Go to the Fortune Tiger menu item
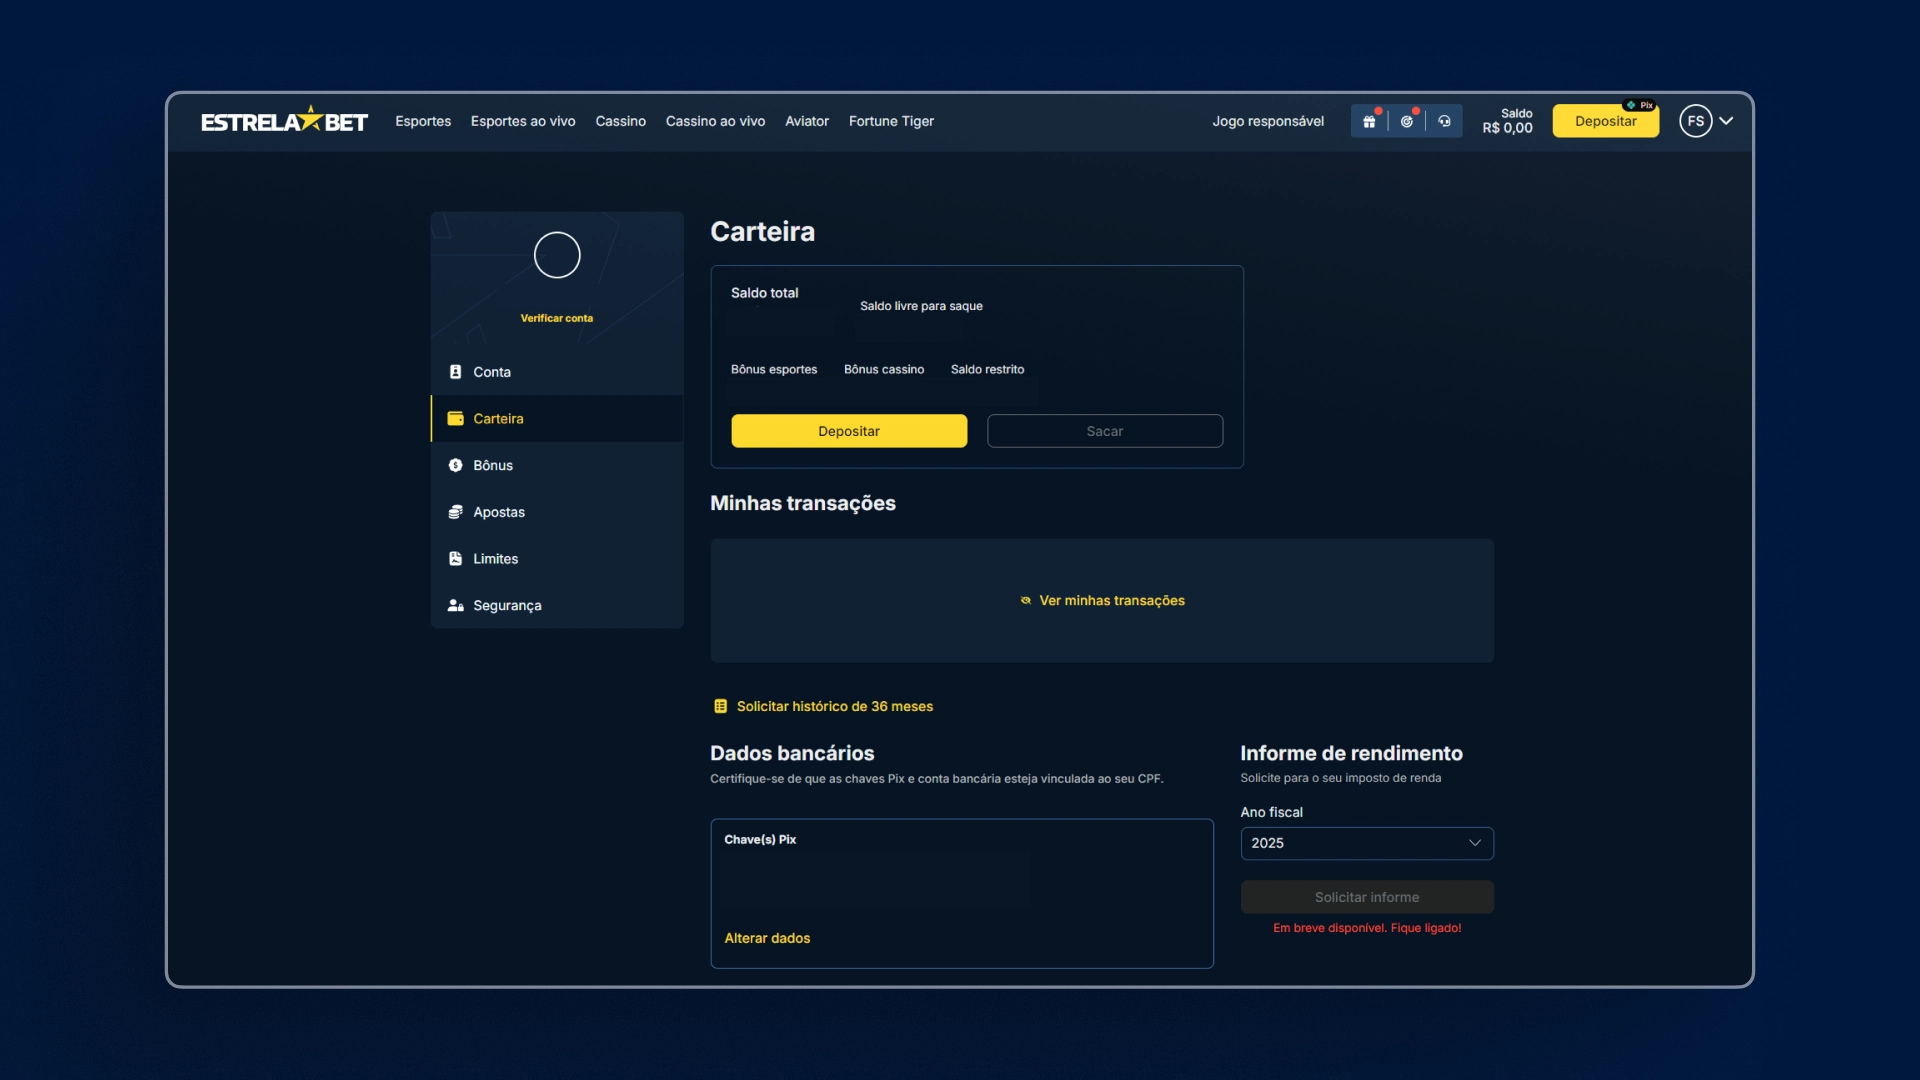 (891, 121)
